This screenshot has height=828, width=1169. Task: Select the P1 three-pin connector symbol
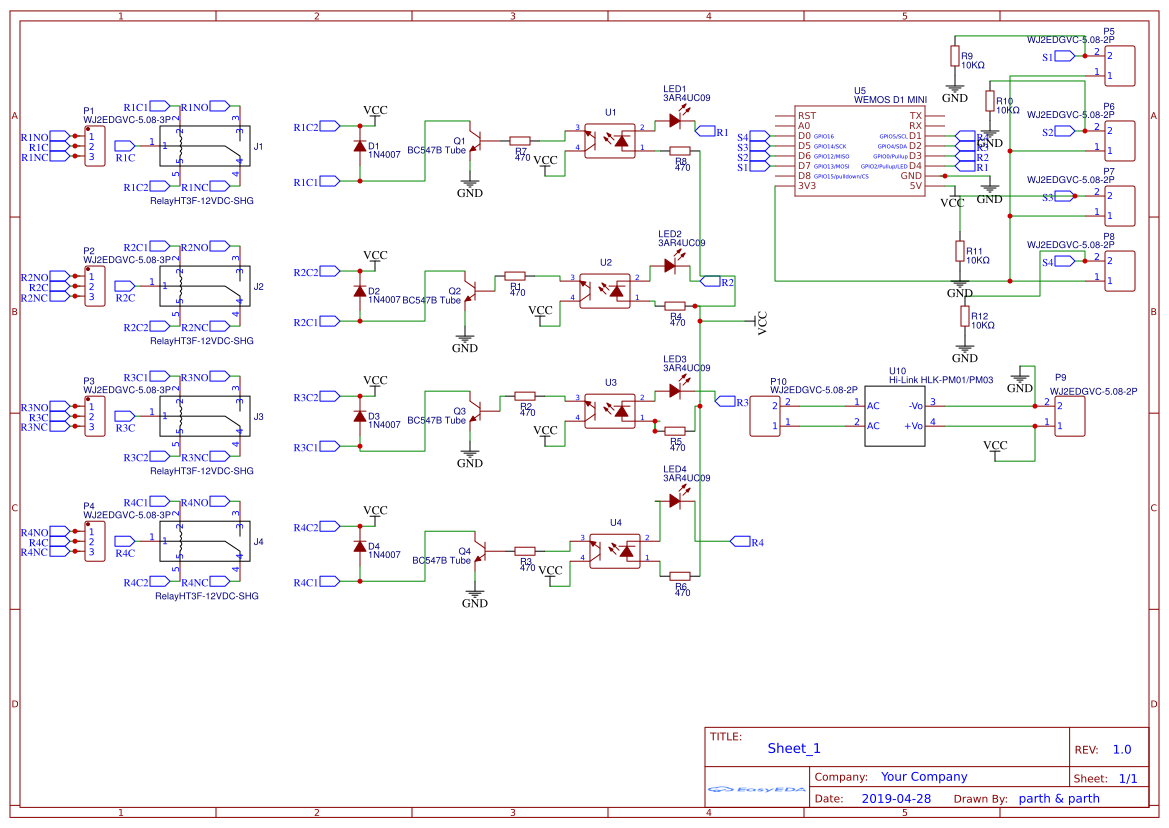pos(95,144)
